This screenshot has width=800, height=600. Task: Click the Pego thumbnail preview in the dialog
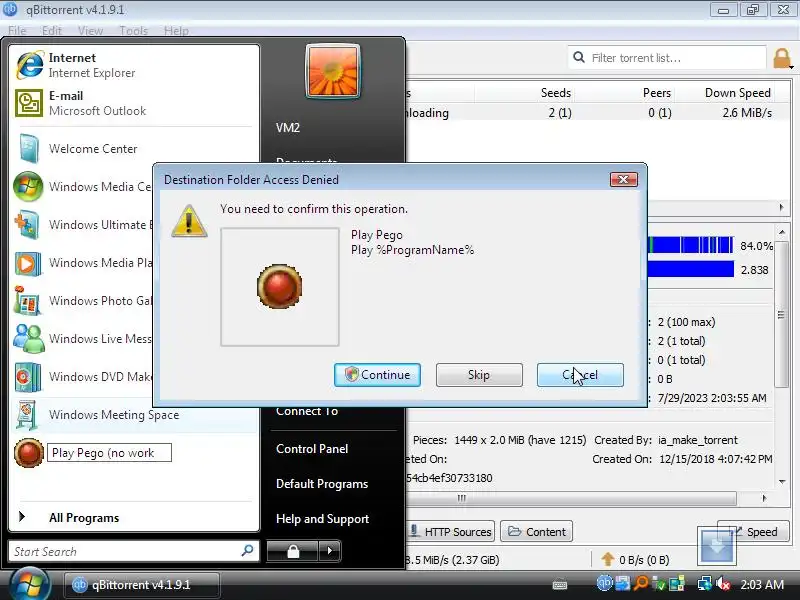(x=280, y=287)
